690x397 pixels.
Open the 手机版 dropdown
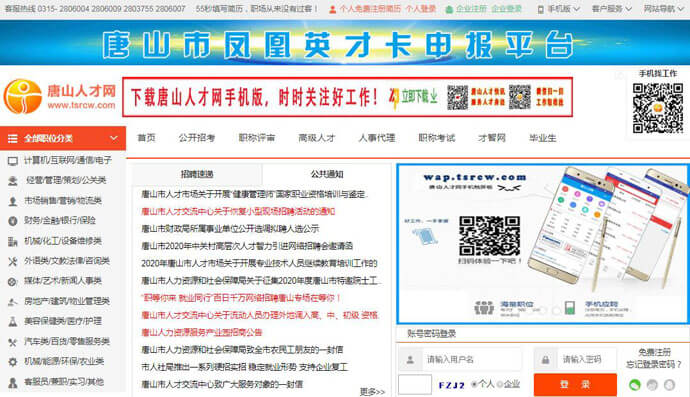tap(564, 9)
